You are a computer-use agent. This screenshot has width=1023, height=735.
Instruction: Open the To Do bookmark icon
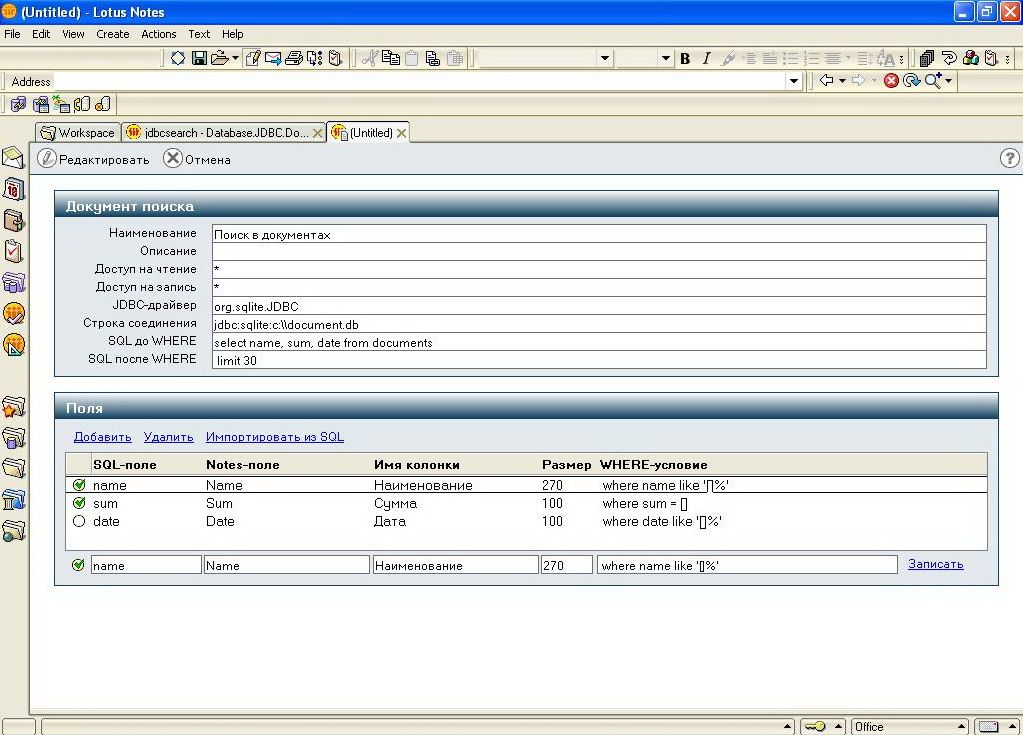(x=13, y=250)
